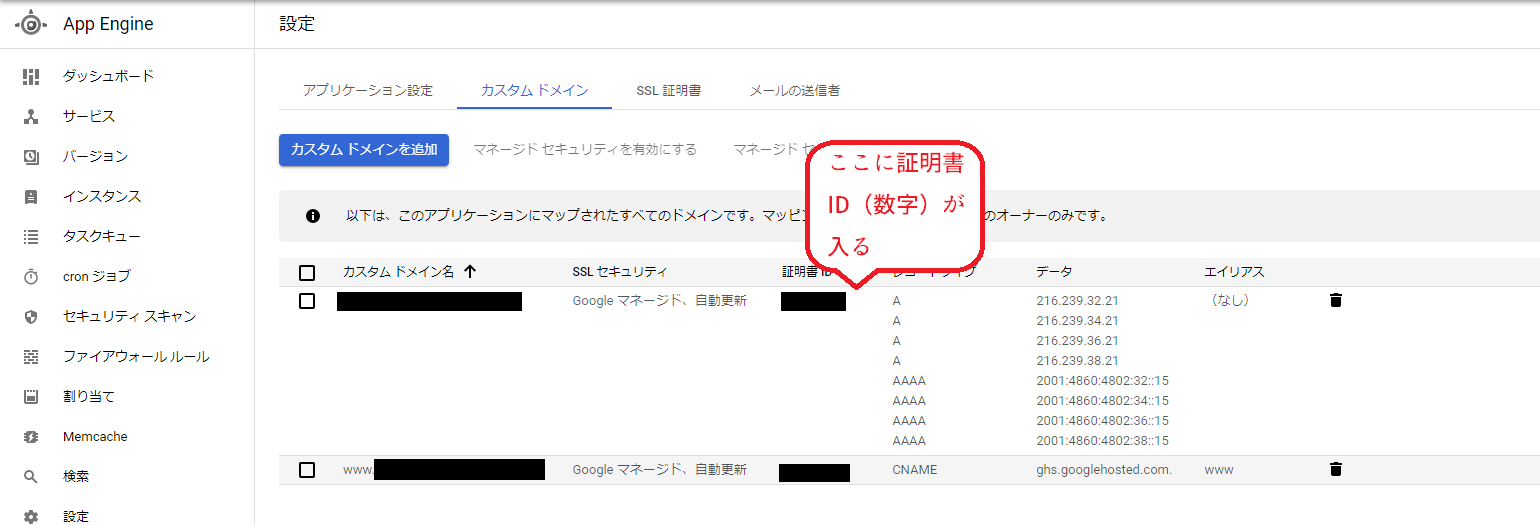Select IPv6 address 2001:4860:4802:36::15
Screen dimensions: 1540x525
pyautogui.click(x=1102, y=420)
